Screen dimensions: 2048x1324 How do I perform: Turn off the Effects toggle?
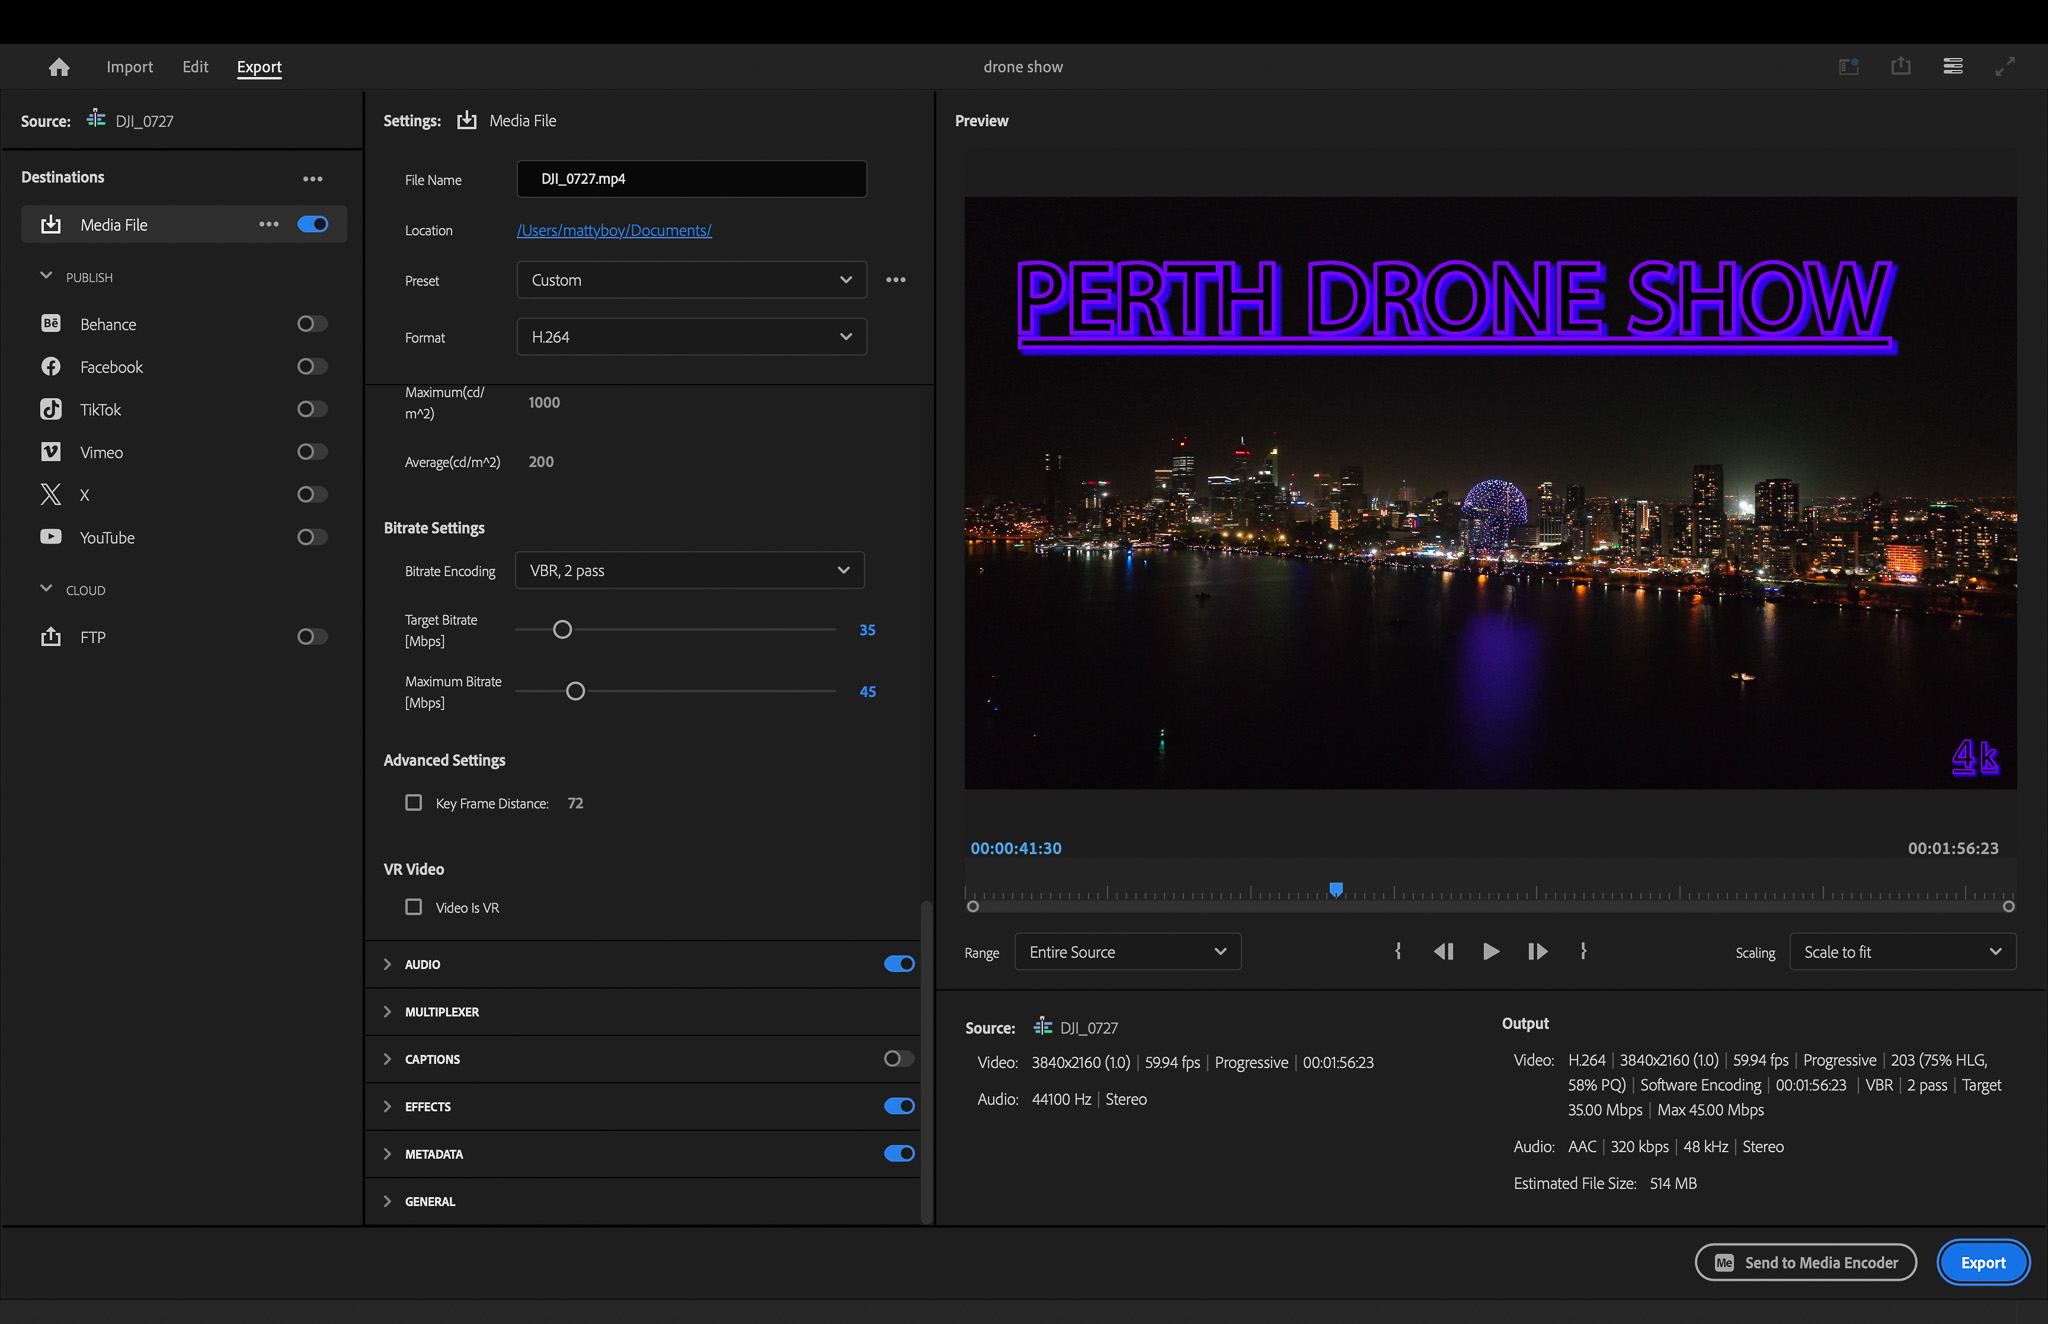tap(899, 1105)
